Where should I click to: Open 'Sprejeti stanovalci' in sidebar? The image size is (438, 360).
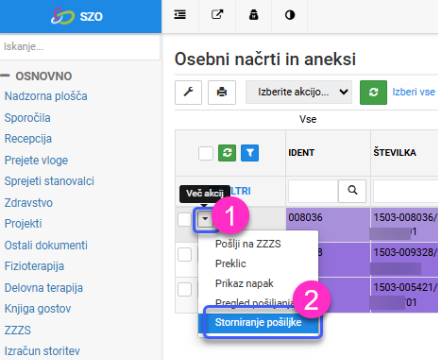[x=49, y=181]
